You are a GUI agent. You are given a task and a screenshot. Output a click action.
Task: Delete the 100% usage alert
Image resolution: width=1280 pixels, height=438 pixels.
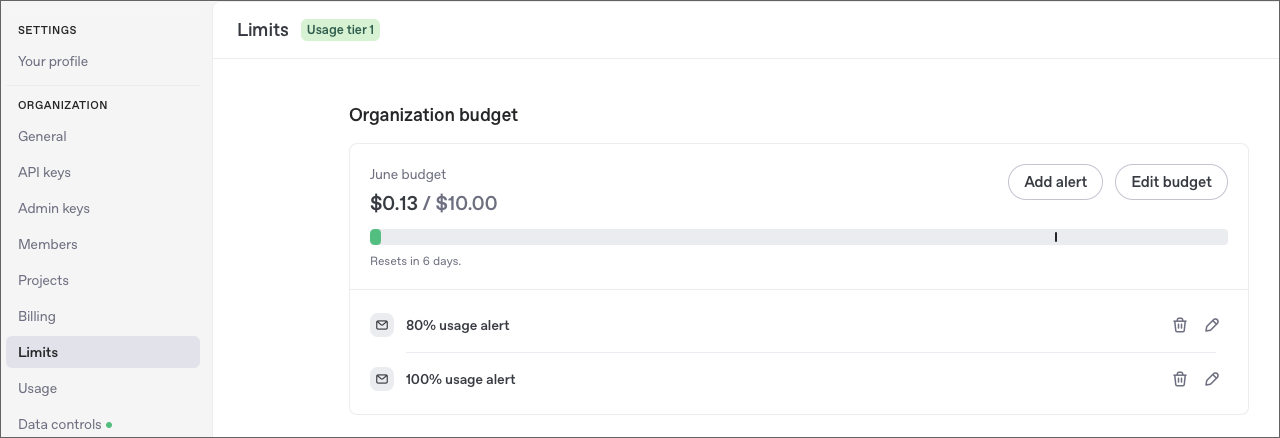point(1180,379)
